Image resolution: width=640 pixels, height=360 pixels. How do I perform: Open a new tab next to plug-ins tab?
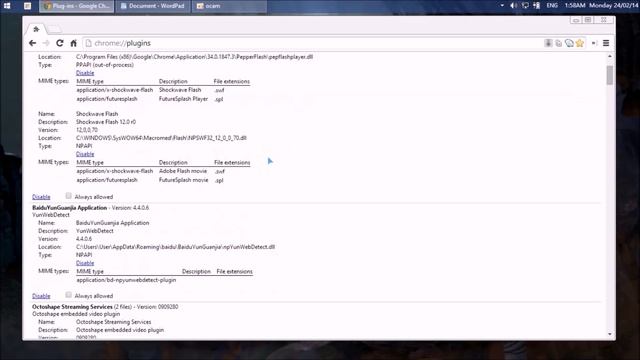coord(55,29)
